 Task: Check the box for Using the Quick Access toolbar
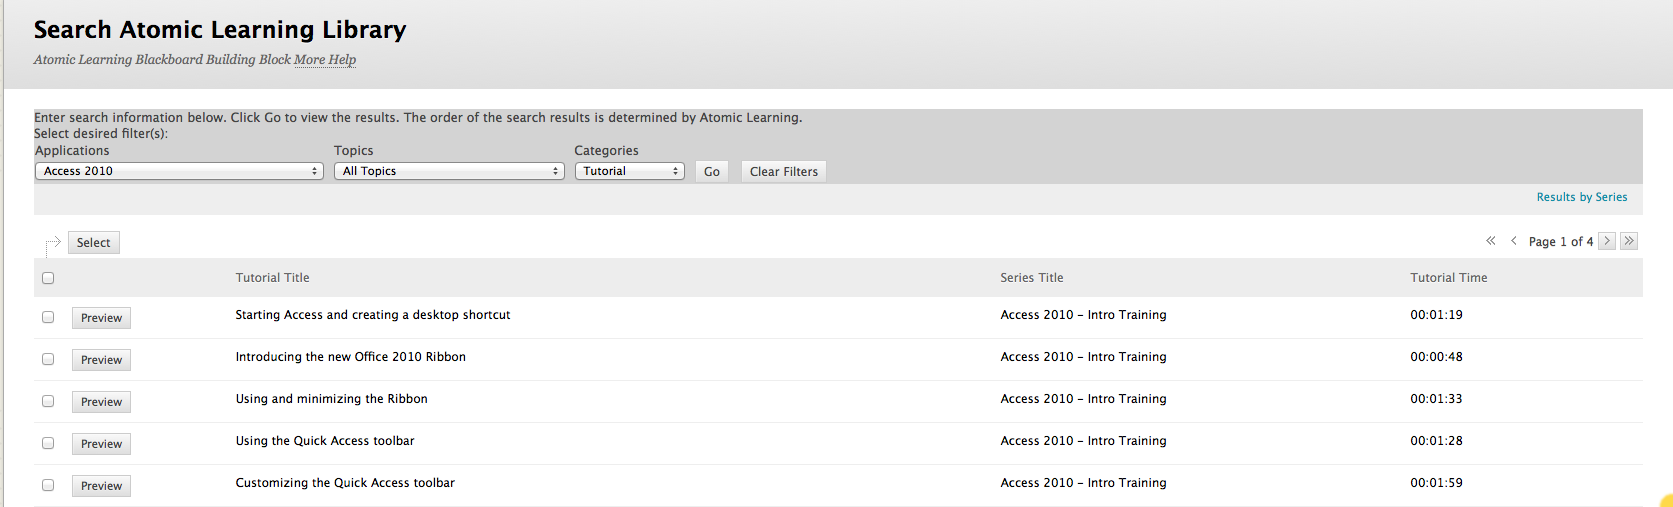tap(48, 443)
